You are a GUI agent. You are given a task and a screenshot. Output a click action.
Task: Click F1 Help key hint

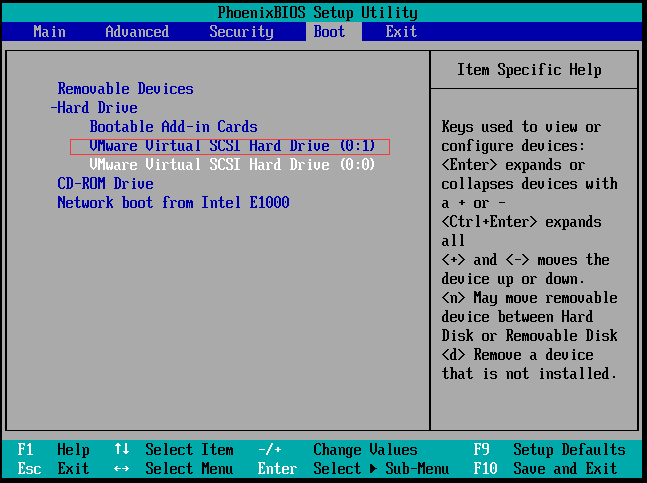(x=53, y=449)
